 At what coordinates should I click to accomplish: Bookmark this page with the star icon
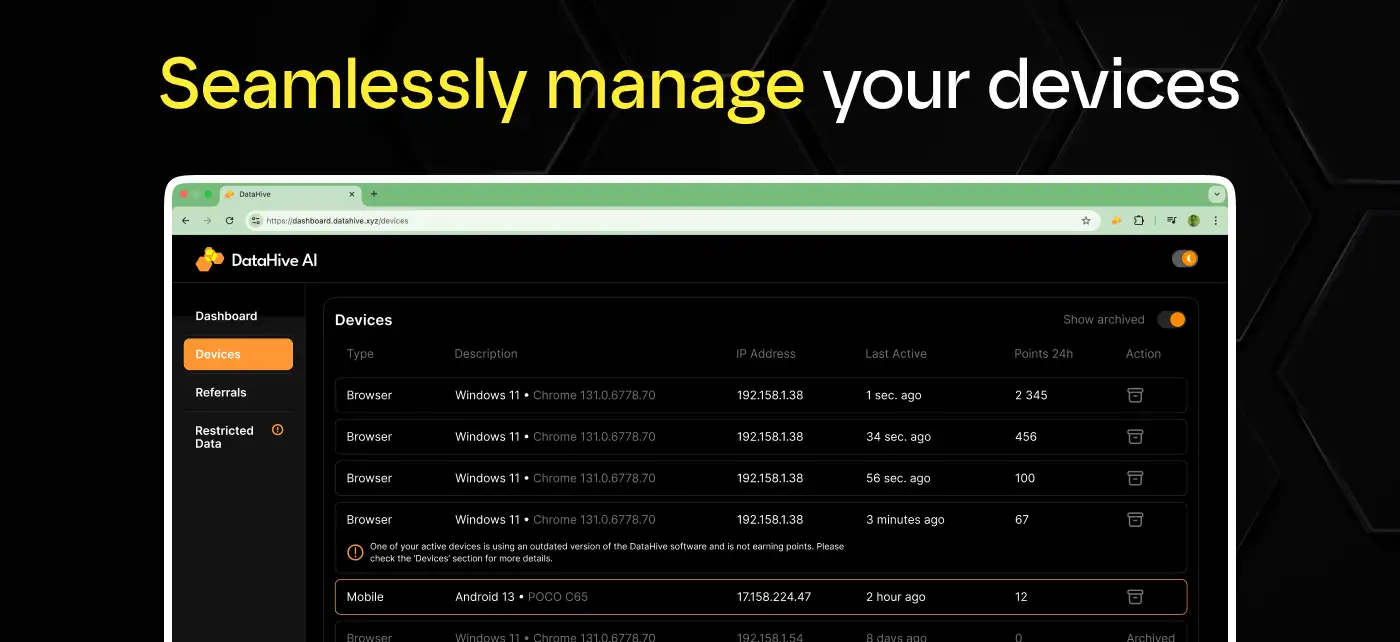point(1086,221)
